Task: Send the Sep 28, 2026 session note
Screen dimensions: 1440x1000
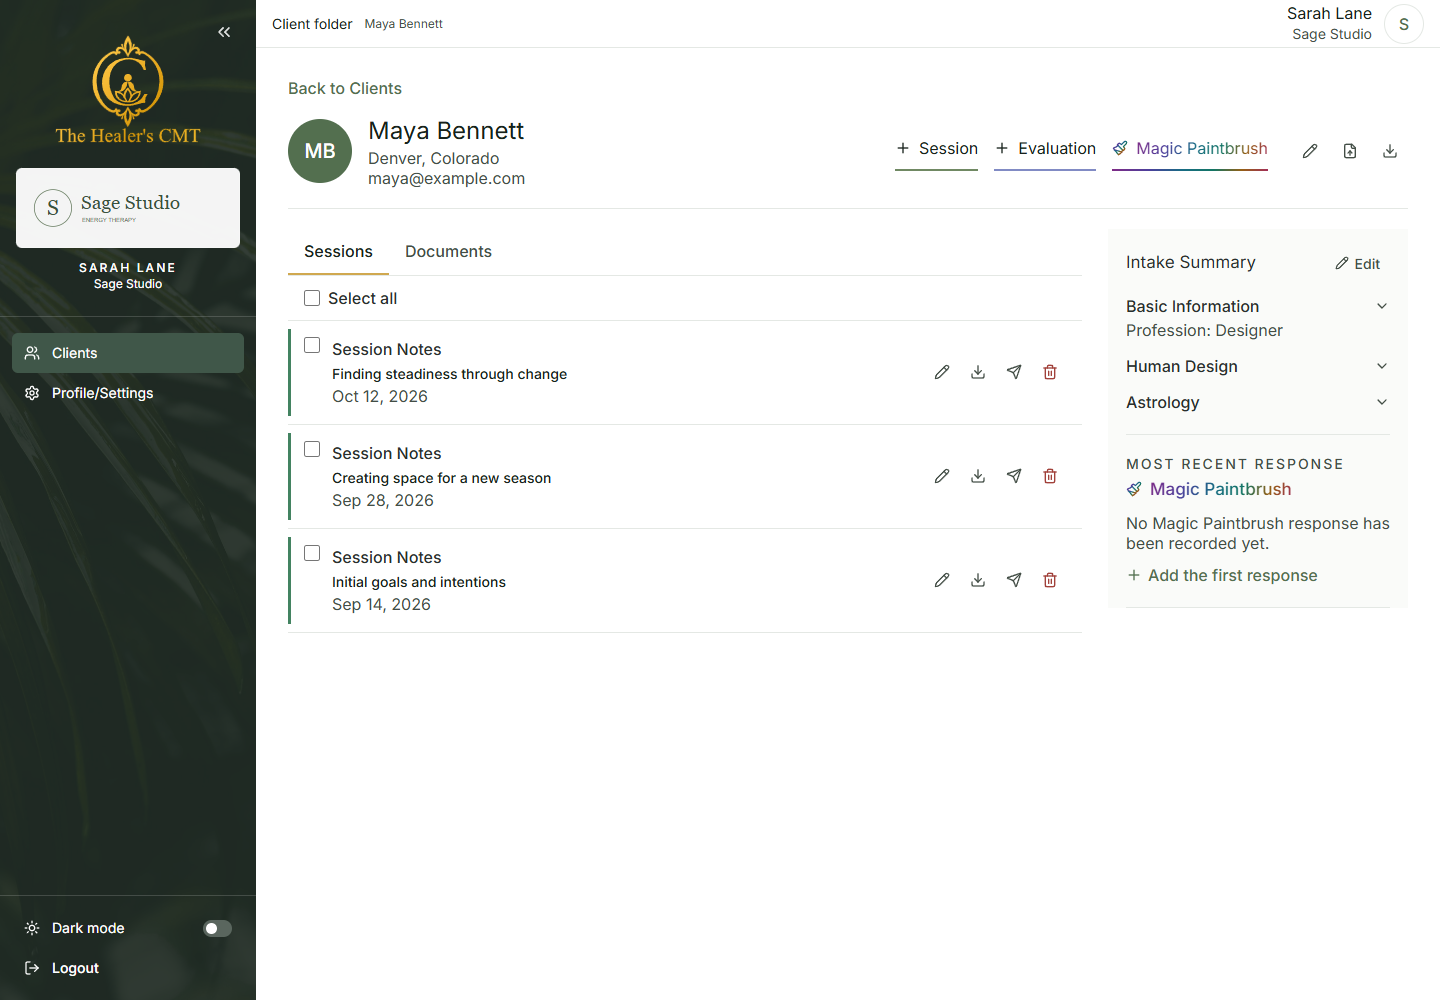Action: [x=1014, y=476]
